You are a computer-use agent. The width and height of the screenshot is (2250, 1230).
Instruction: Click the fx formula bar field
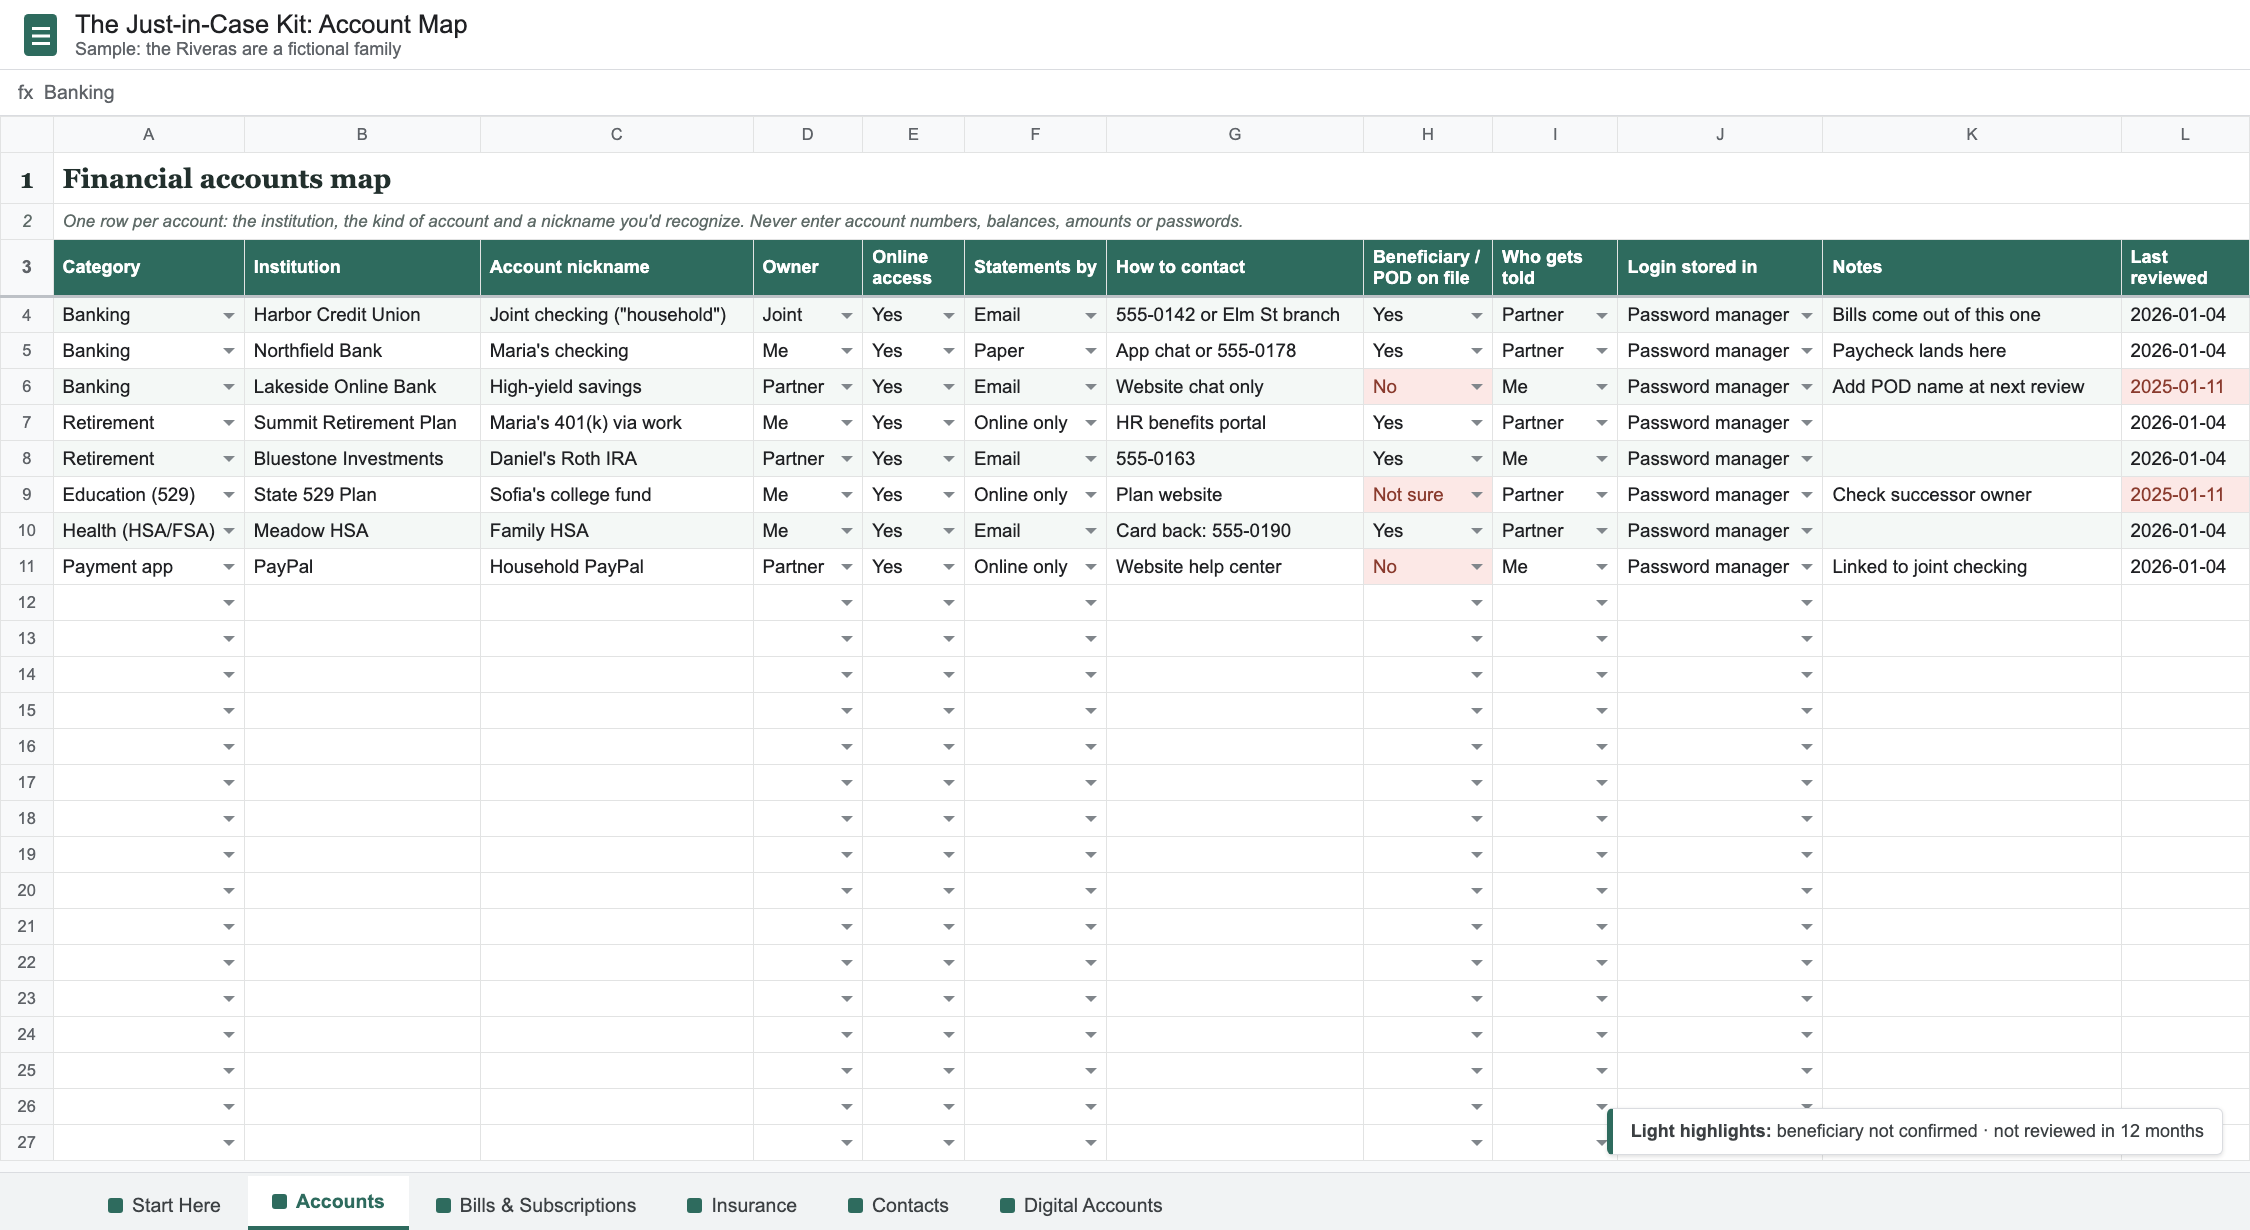(x=1125, y=92)
